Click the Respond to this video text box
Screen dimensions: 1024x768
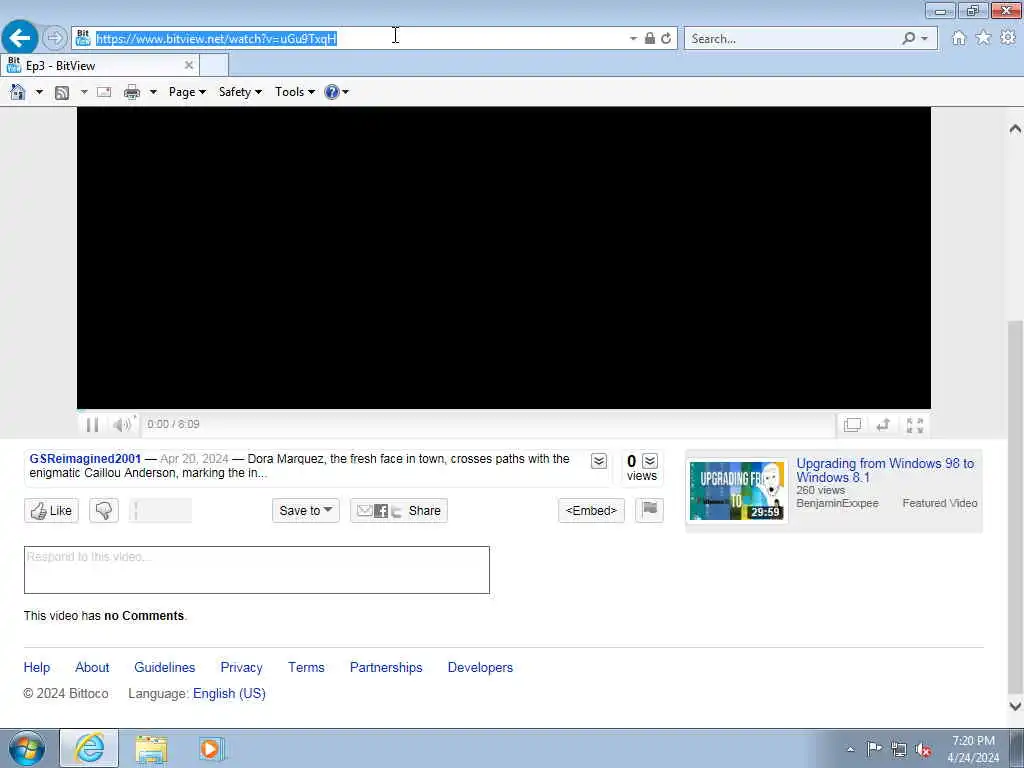coord(257,570)
